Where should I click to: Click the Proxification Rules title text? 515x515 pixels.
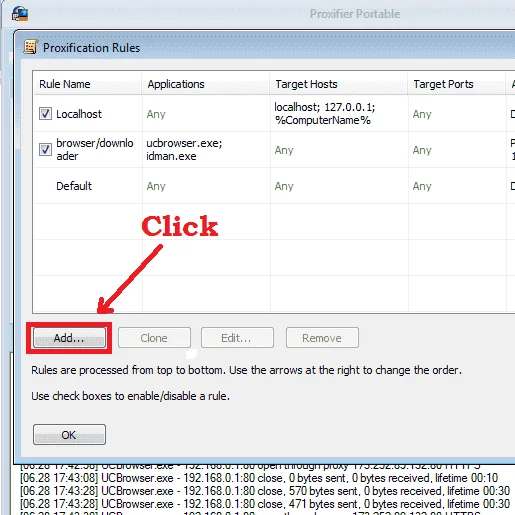(x=91, y=48)
